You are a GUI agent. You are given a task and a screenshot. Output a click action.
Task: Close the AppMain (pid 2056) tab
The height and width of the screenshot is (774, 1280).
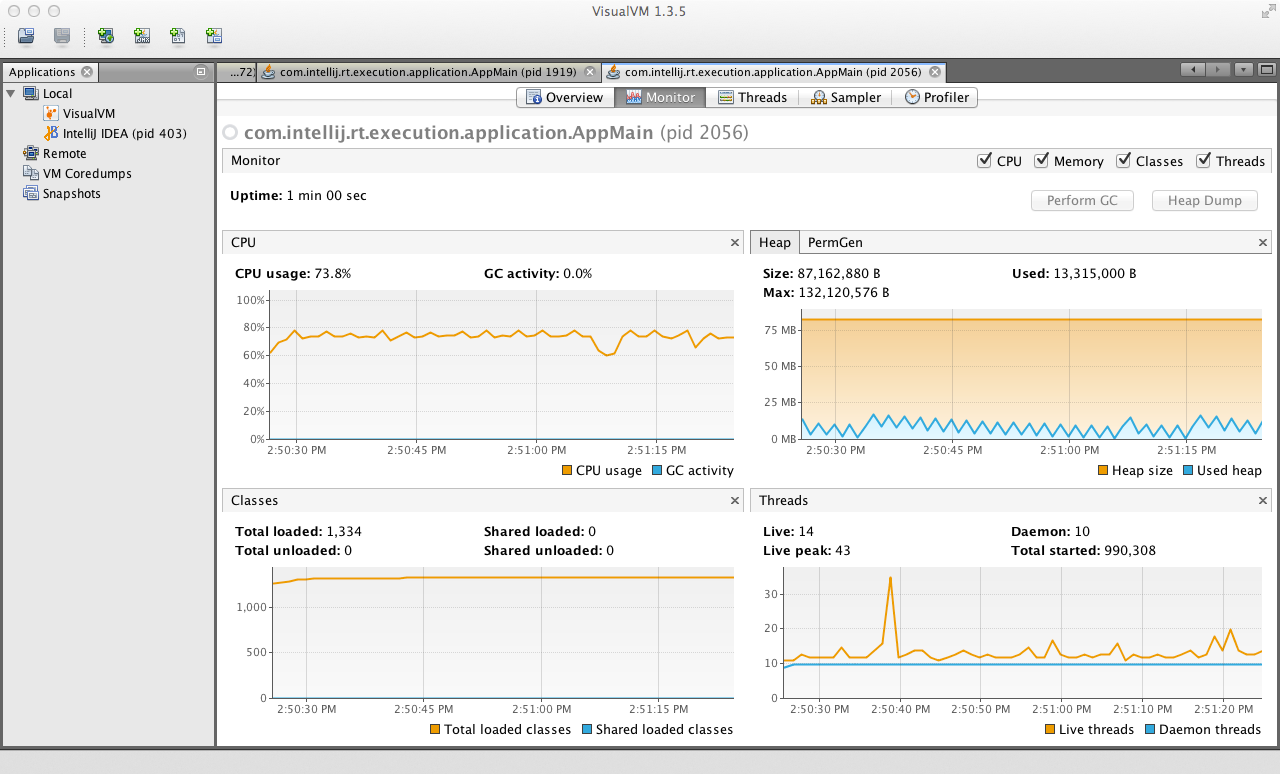point(934,72)
